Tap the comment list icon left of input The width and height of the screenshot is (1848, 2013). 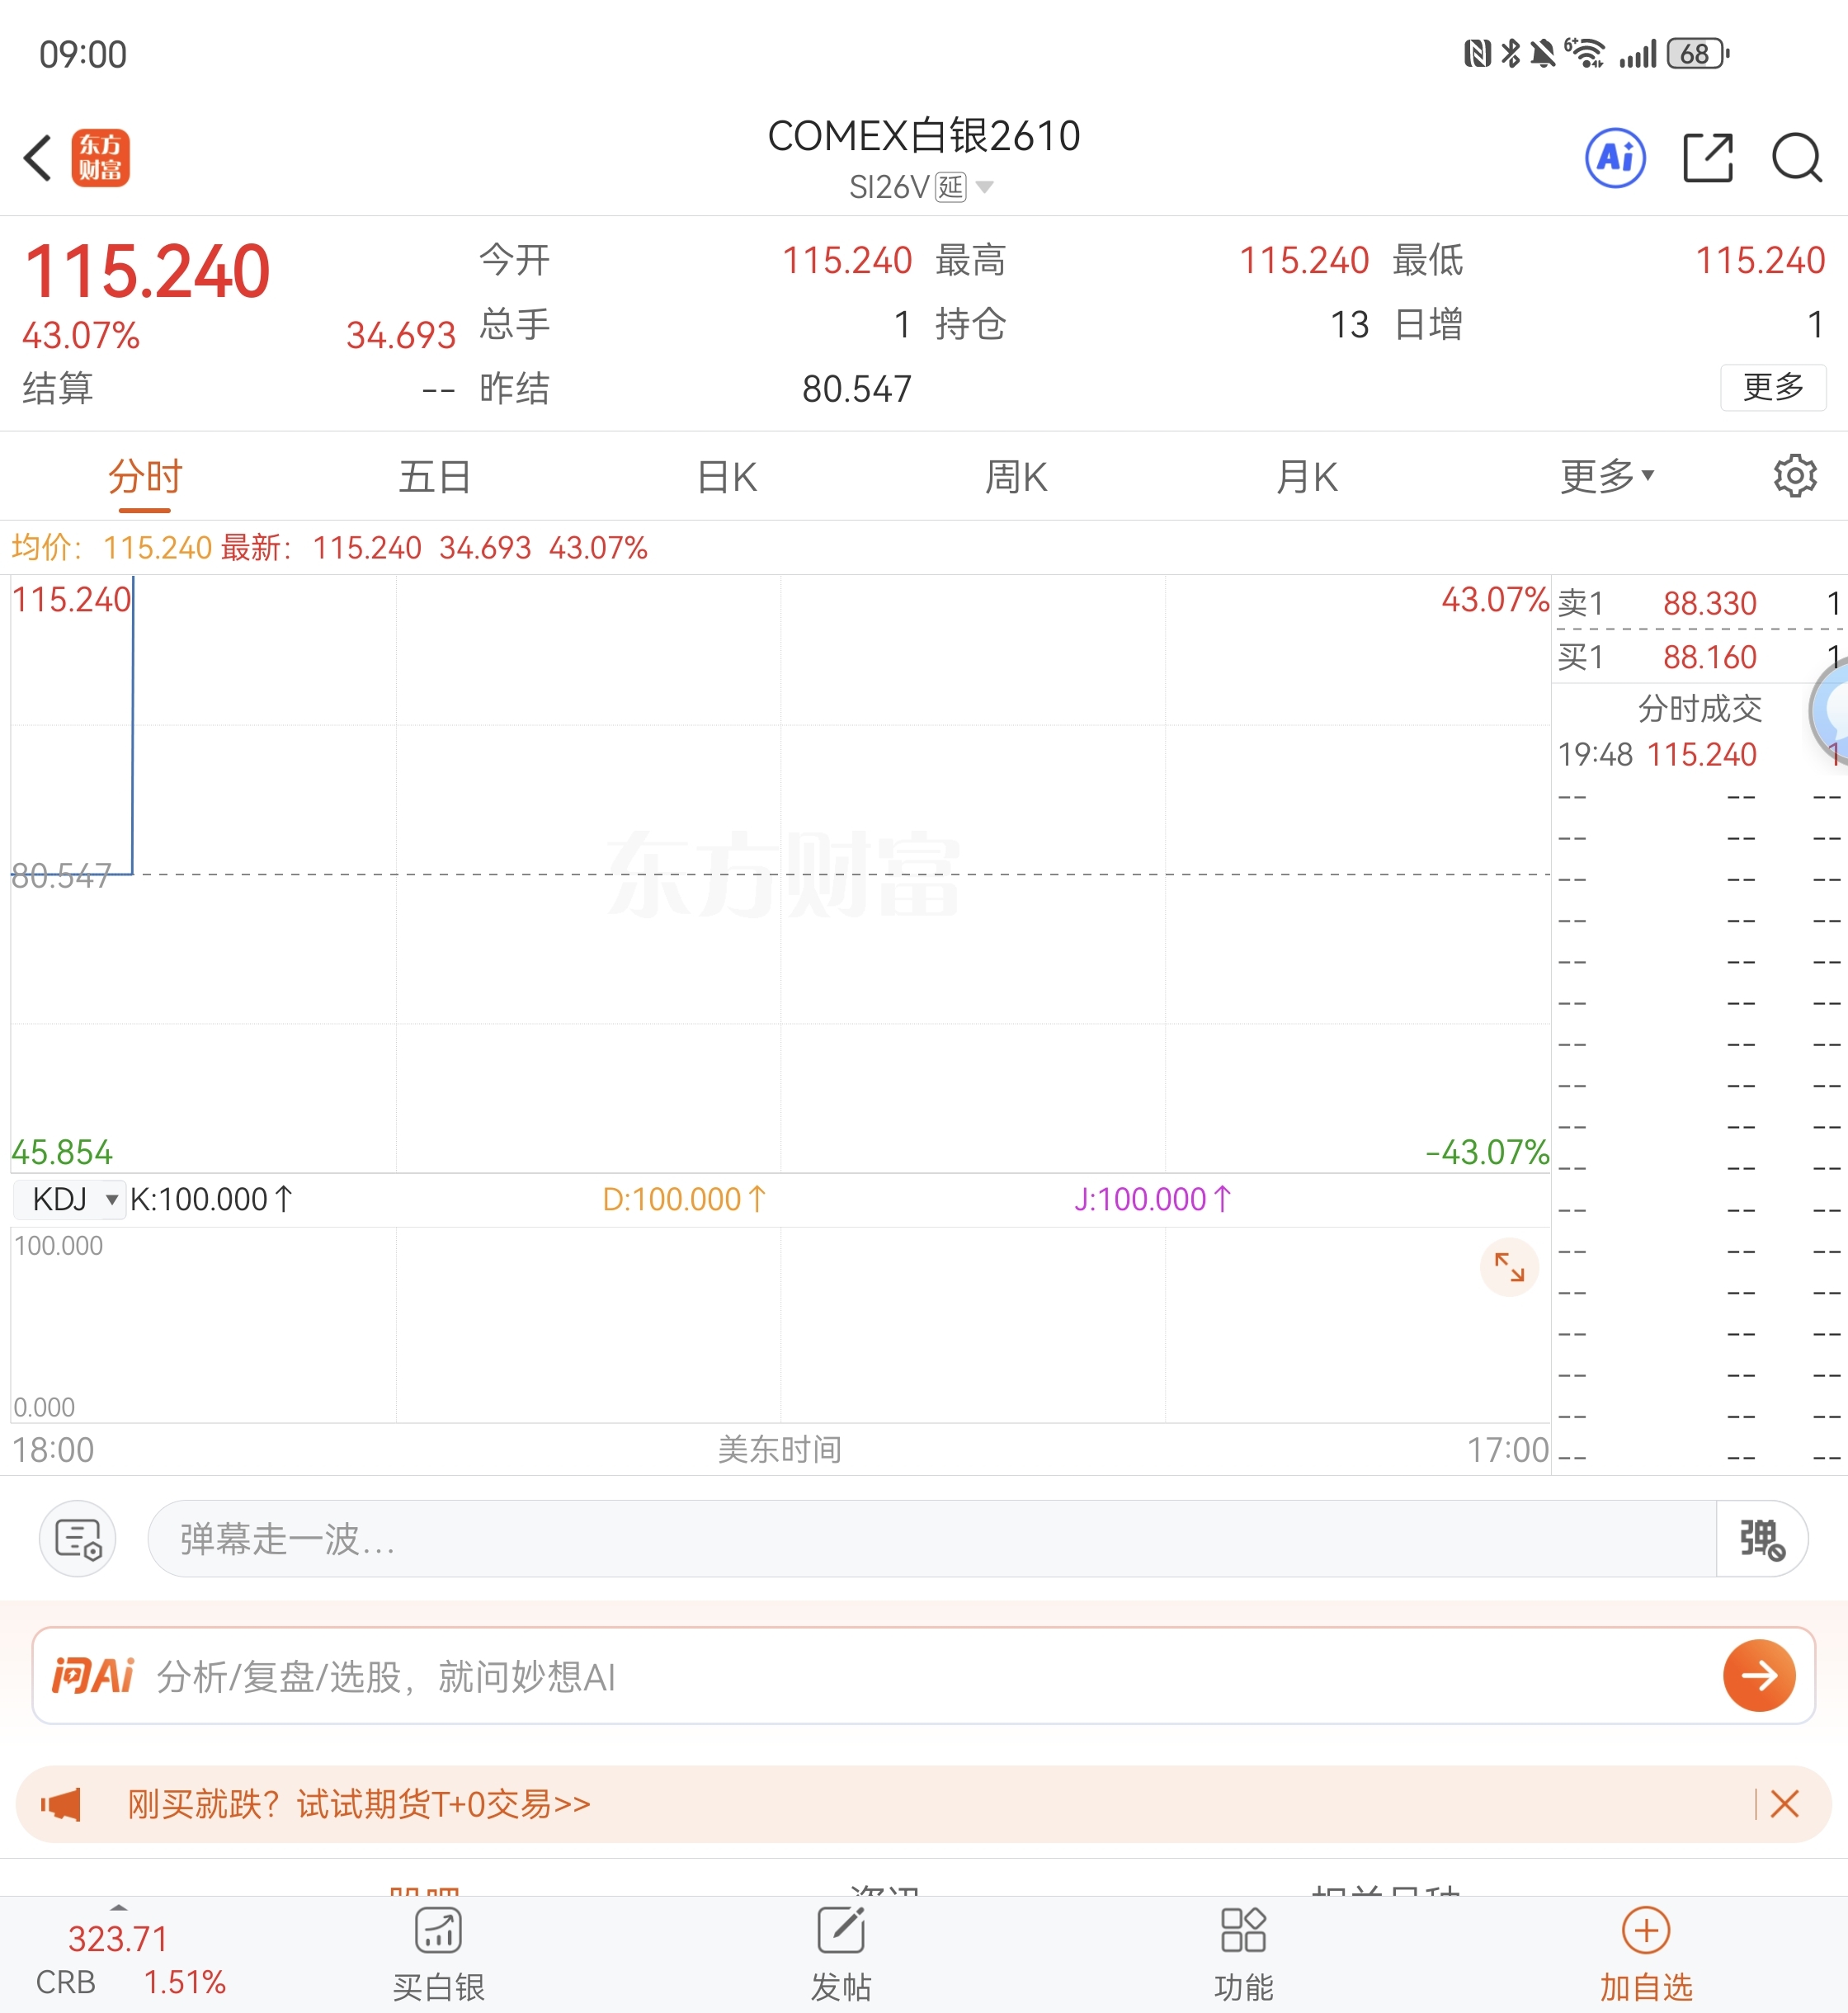tap(78, 1538)
